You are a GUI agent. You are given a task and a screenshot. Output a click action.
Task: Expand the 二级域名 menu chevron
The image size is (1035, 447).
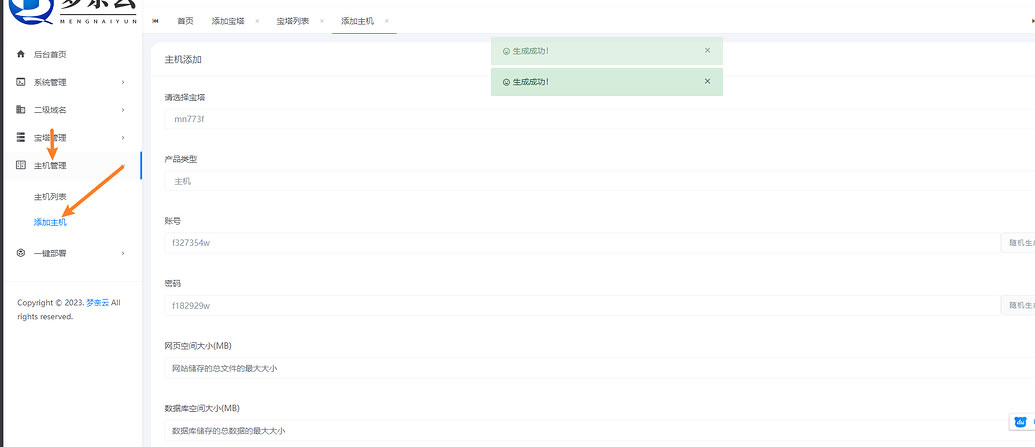point(123,110)
